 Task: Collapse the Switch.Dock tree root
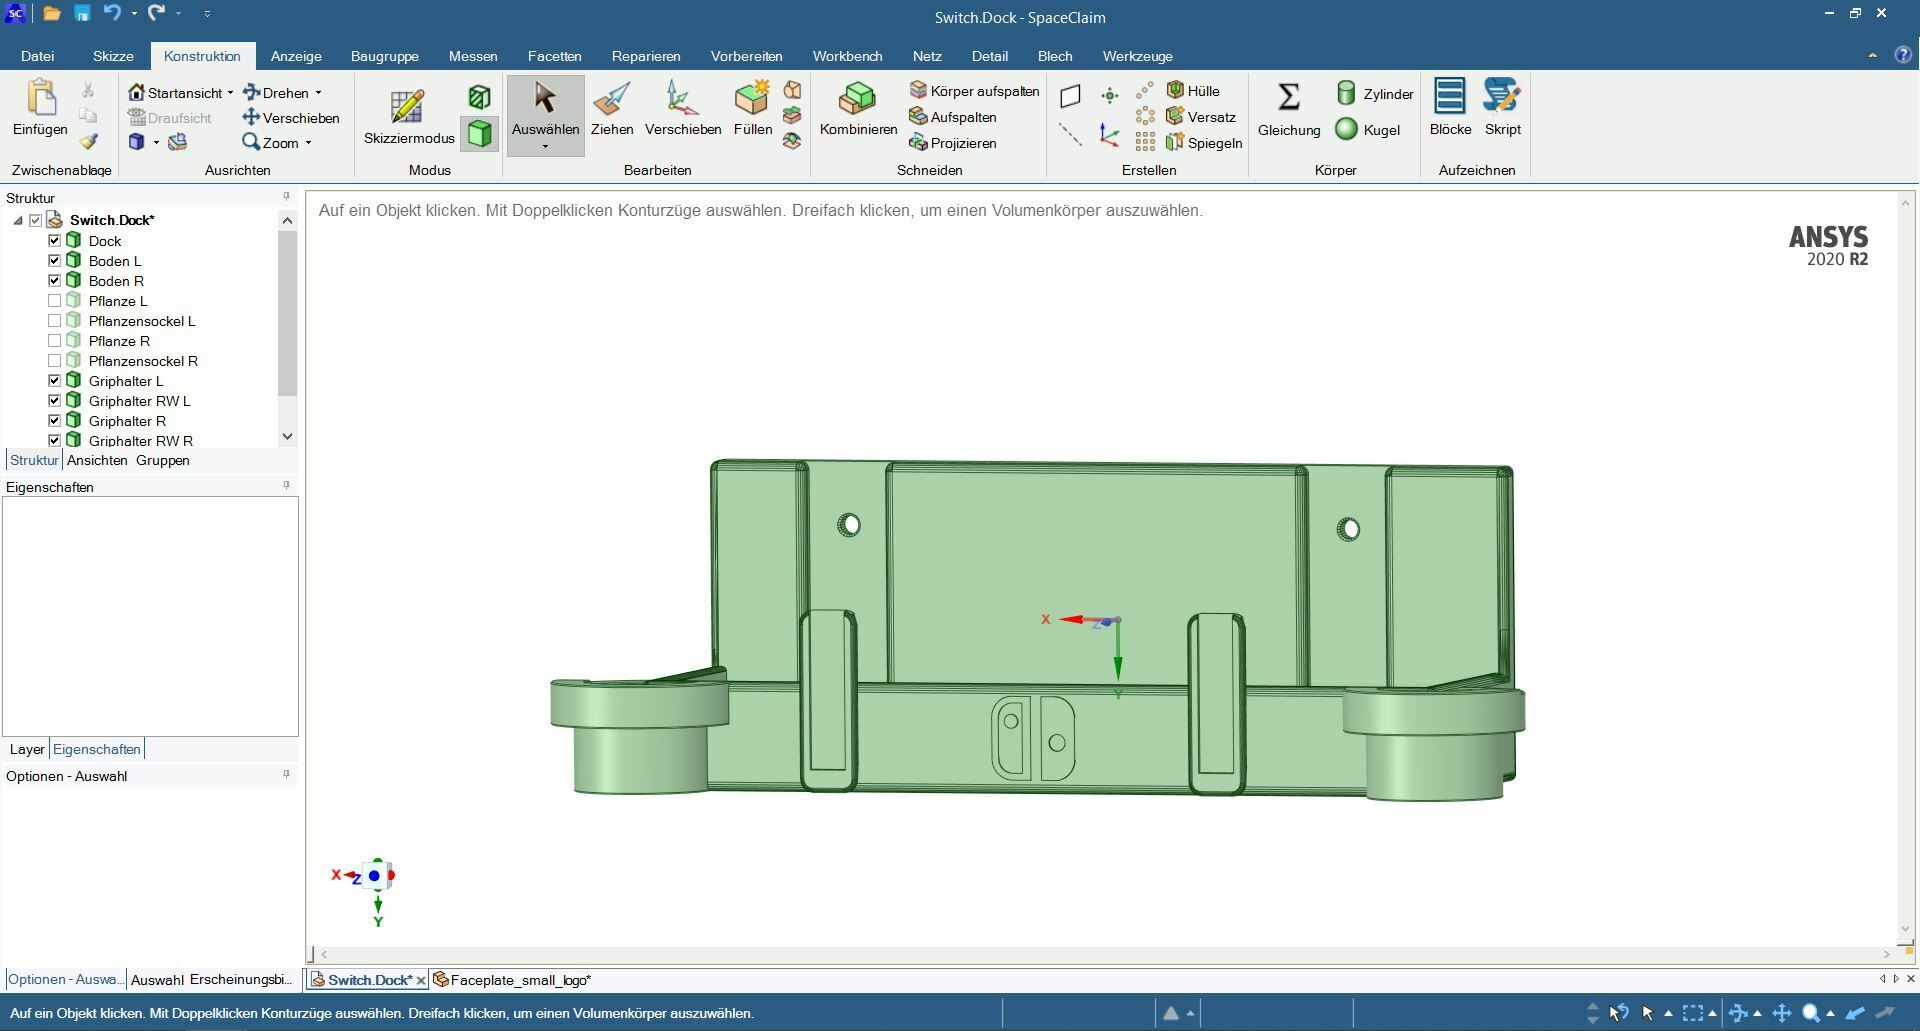(18, 220)
